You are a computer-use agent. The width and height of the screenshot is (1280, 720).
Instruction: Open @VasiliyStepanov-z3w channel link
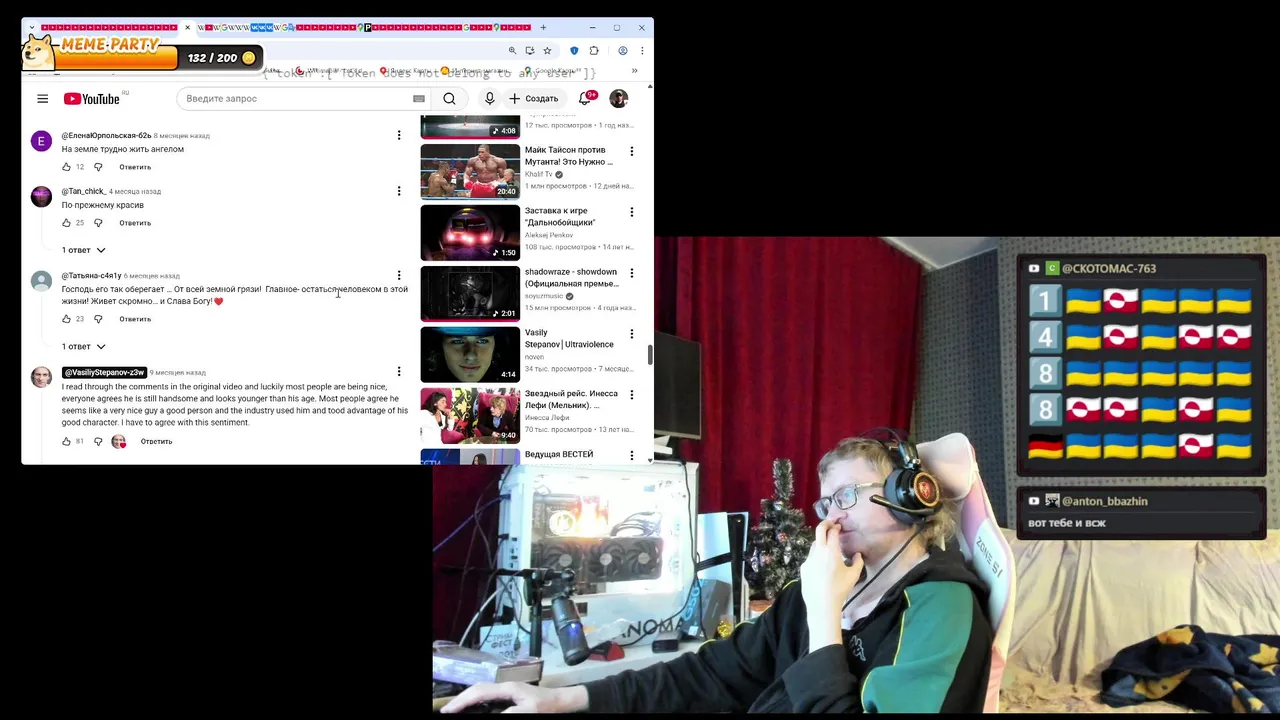[104, 372]
